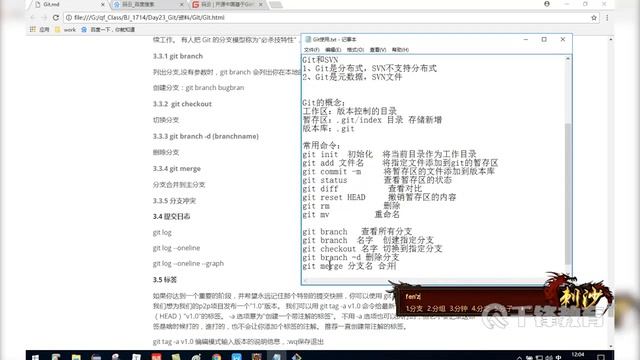
Task: Open the Action Center notification icon
Action: [600, 357]
